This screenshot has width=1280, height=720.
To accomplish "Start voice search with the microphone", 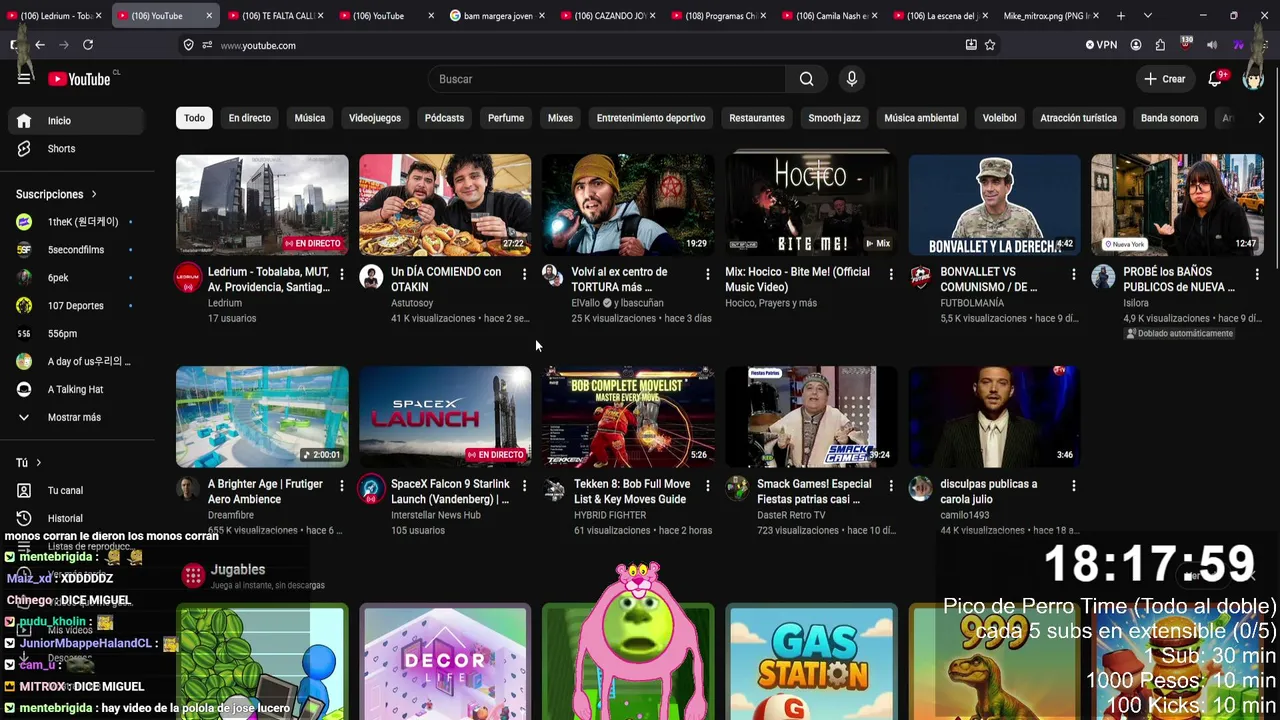I will pos(852,79).
